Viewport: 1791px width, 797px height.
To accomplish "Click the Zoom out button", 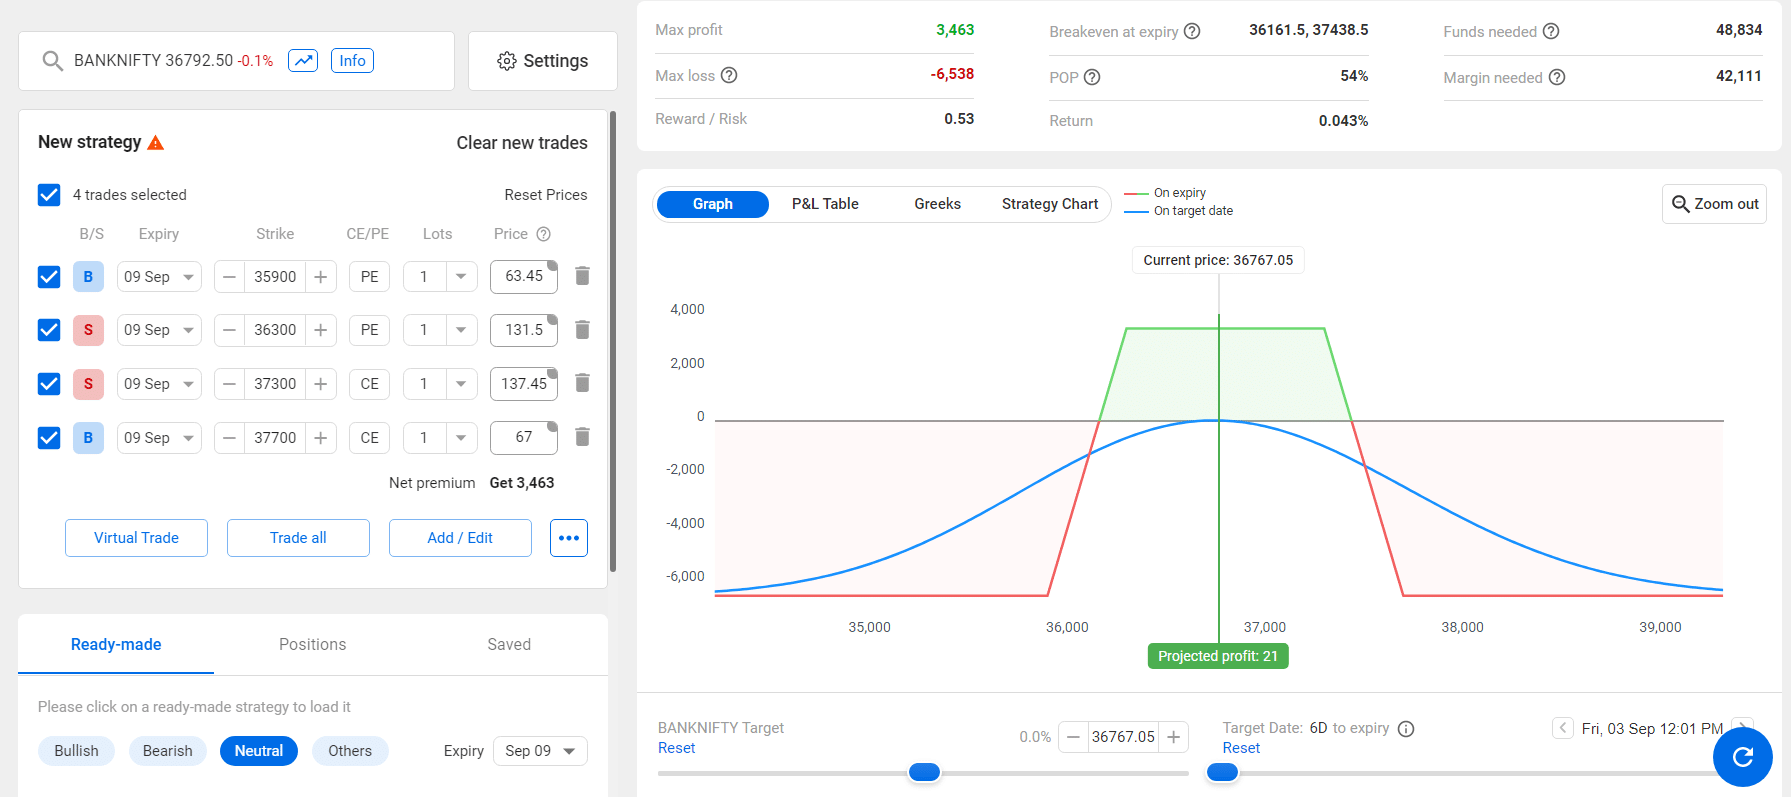I will pyautogui.click(x=1714, y=204).
